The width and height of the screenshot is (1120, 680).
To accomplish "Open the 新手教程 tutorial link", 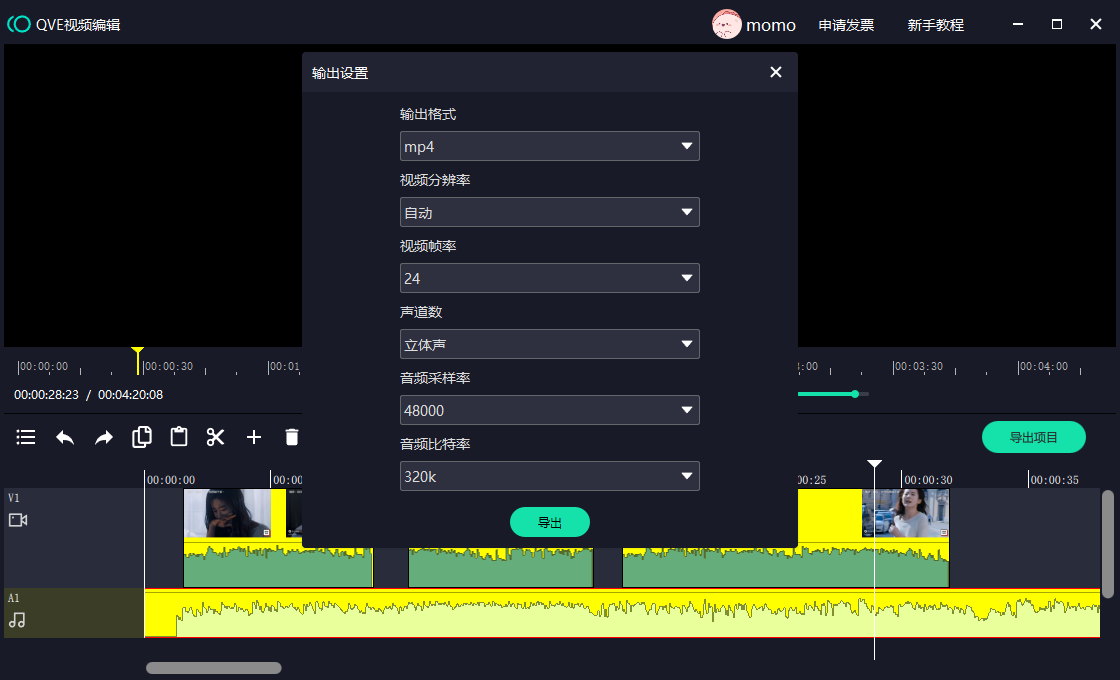I will point(935,25).
